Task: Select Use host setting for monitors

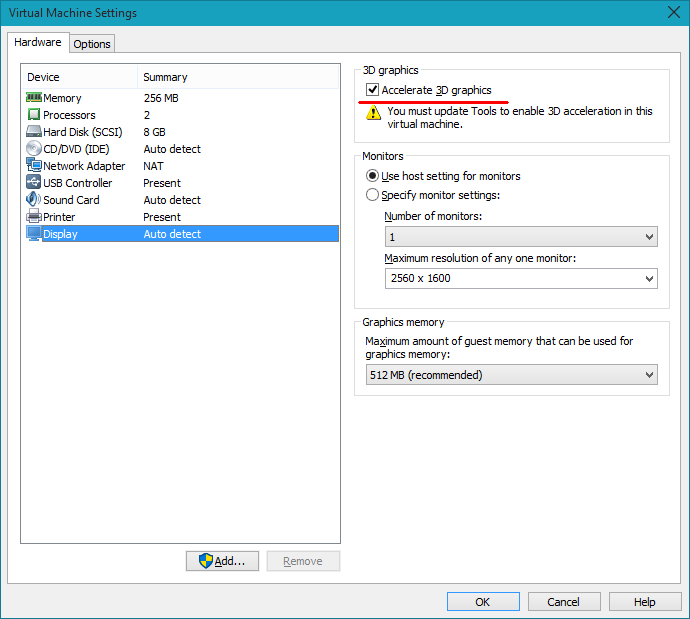Action: pyautogui.click(x=372, y=176)
